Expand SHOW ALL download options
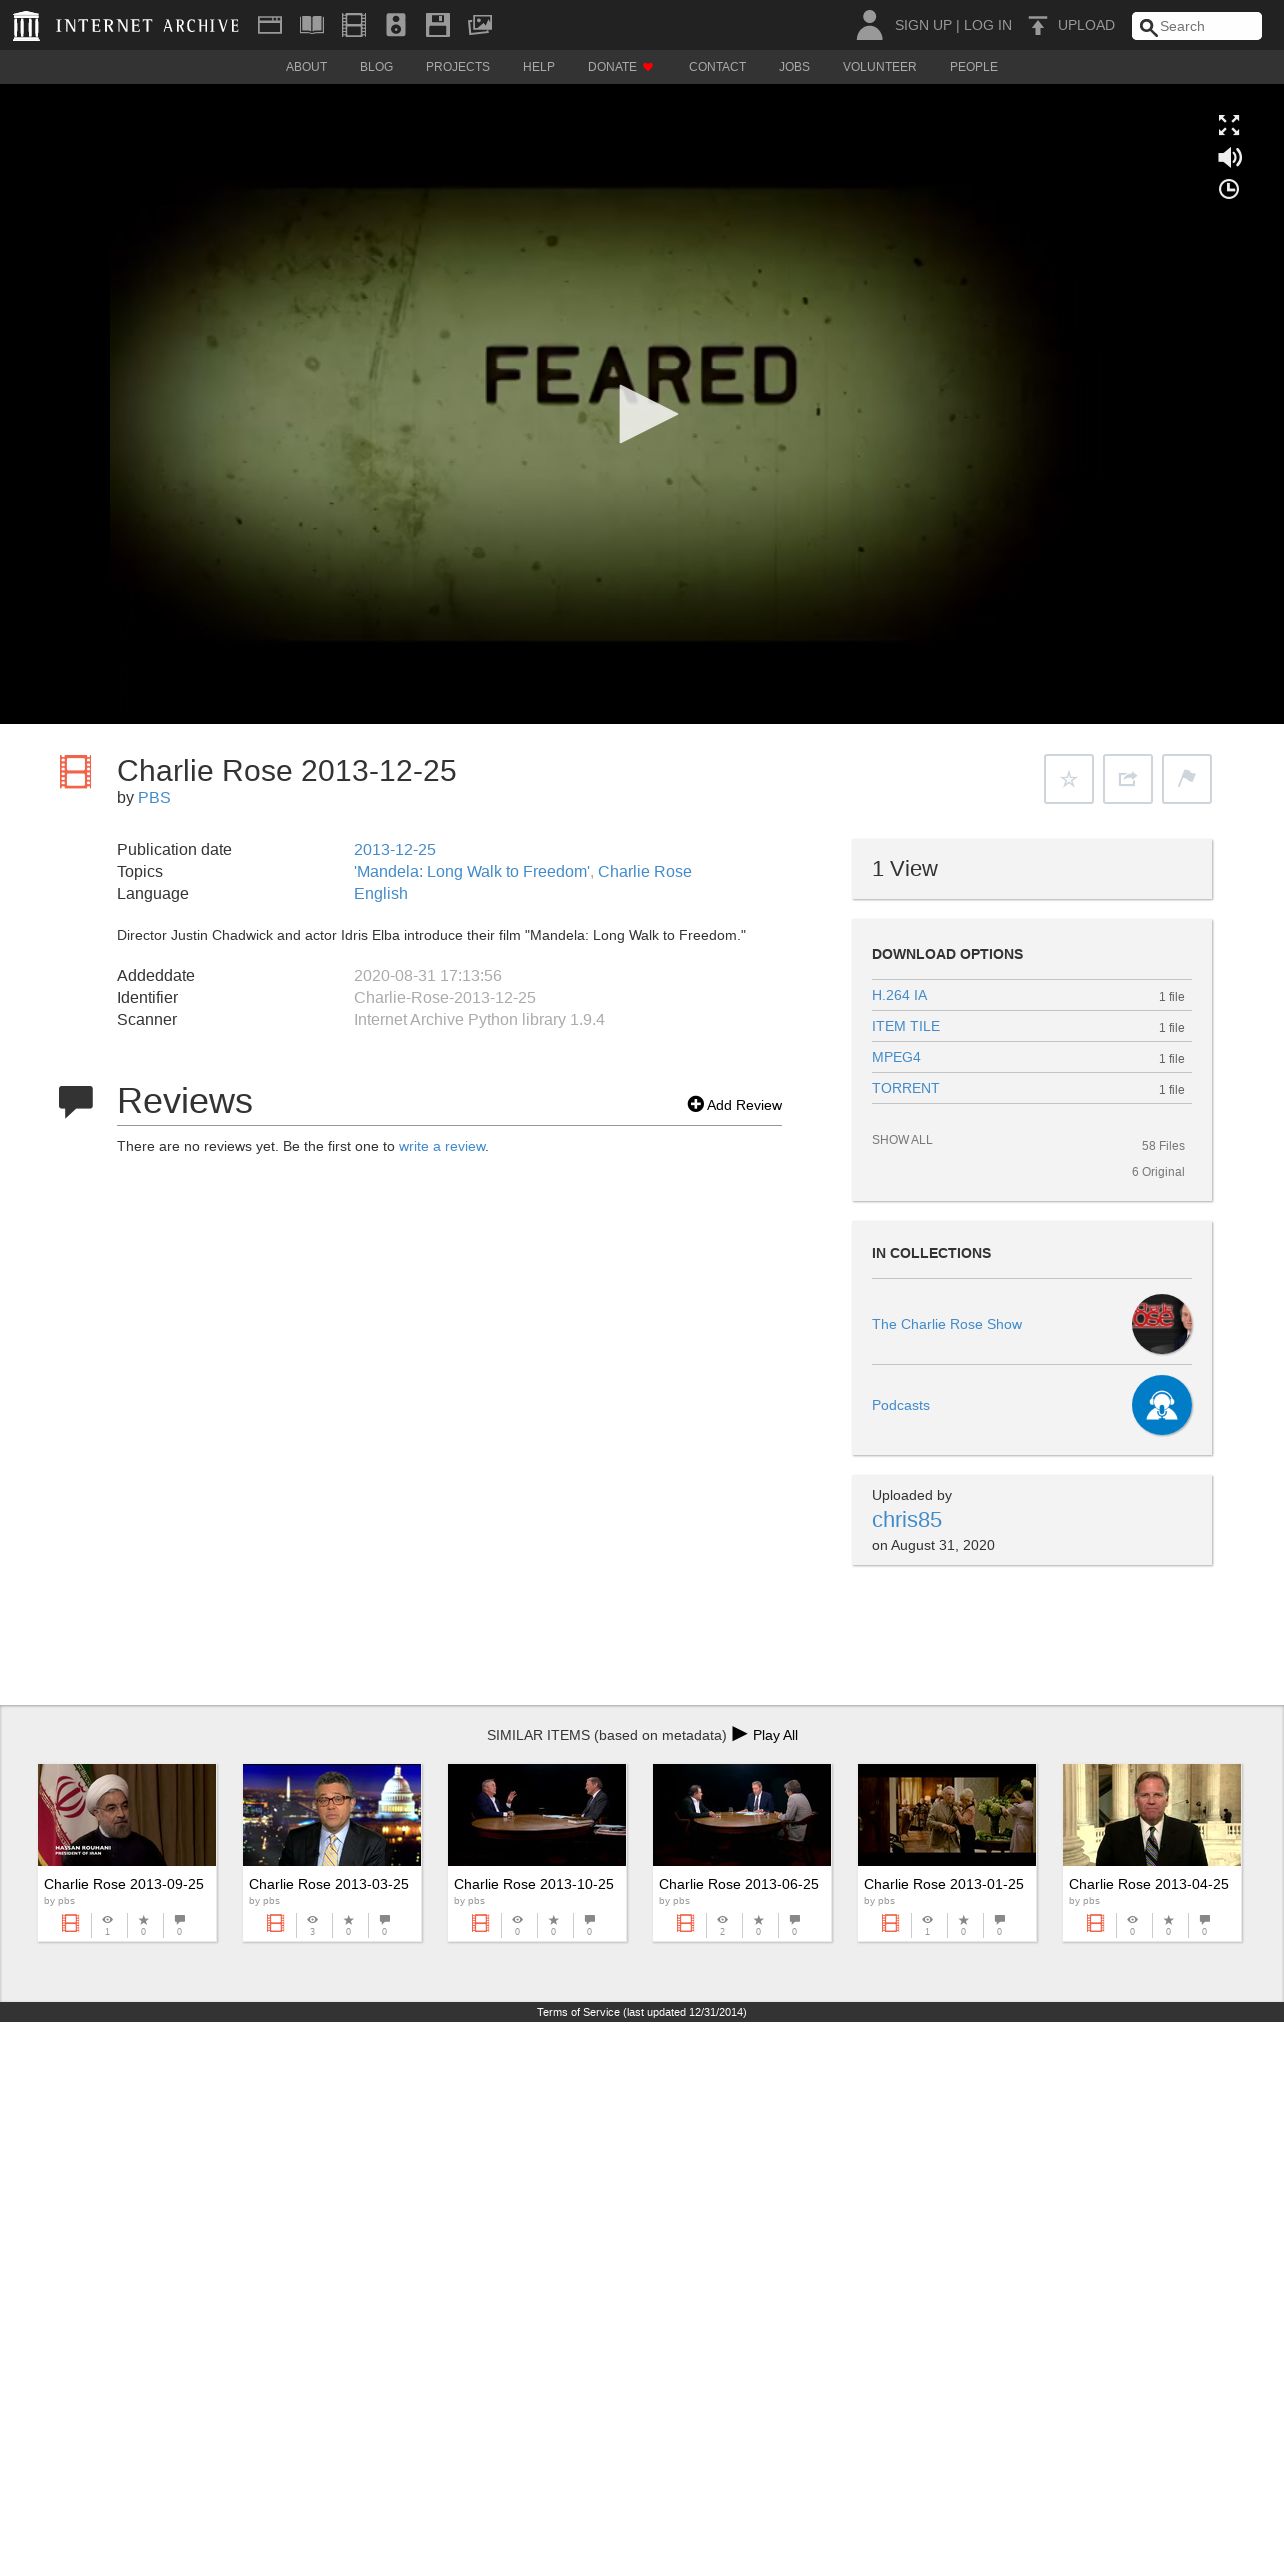Screen dimensions: 1284x2568 [x=902, y=1140]
